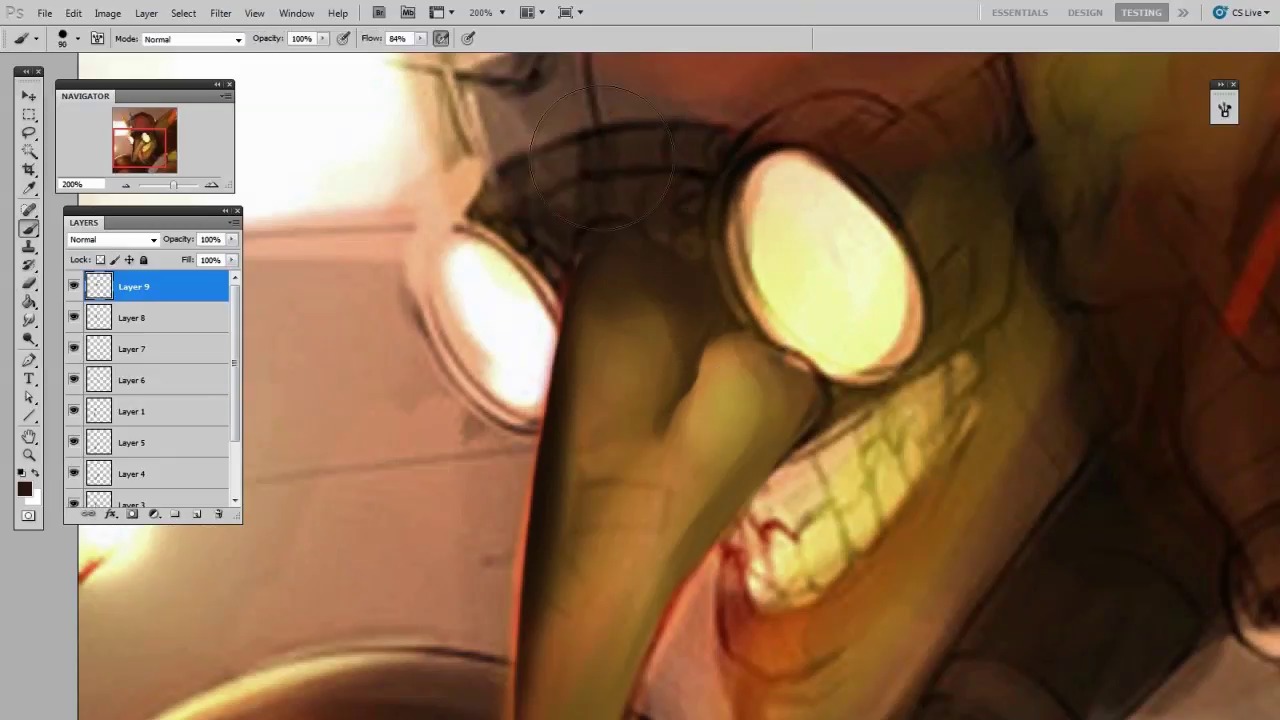Launch Mini Bridge from top bar
1280x720 pixels.
click(x=408, y=13)
